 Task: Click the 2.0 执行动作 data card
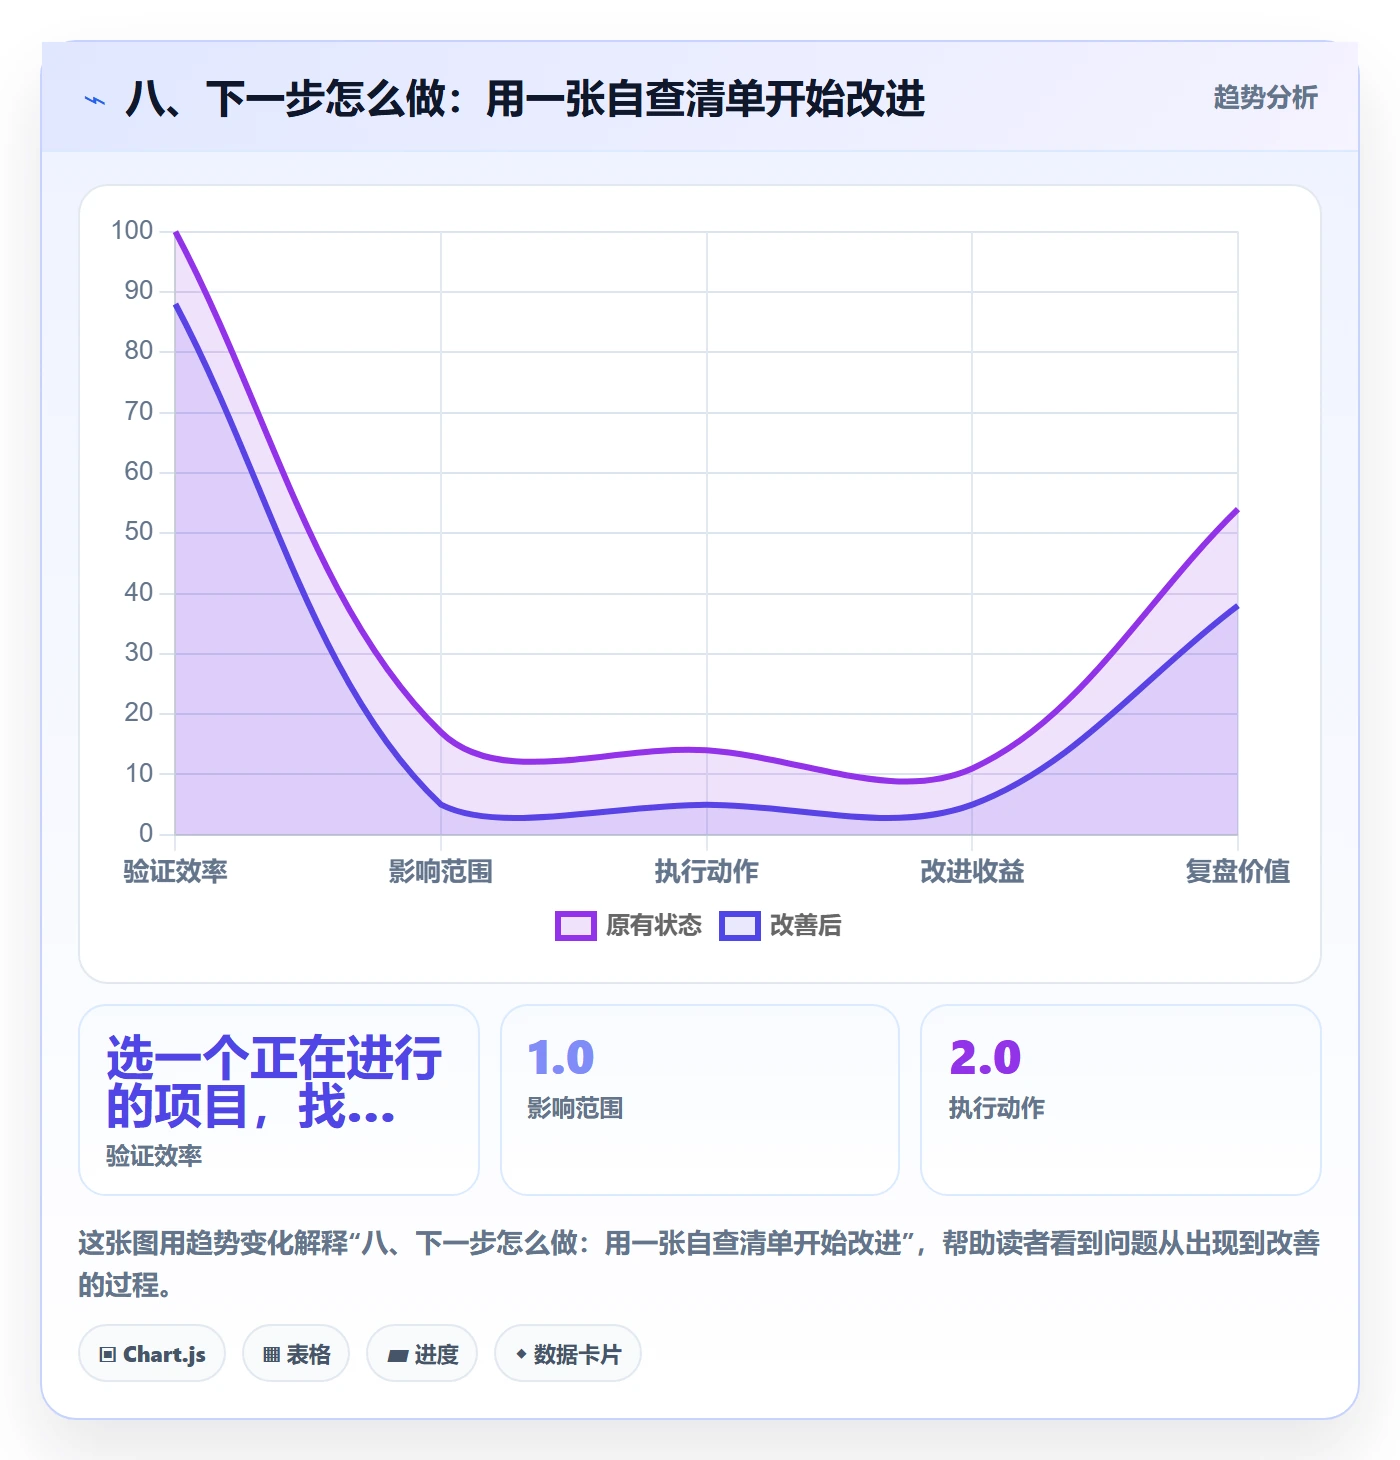pyautogui.click(x=1121, y=1100)
